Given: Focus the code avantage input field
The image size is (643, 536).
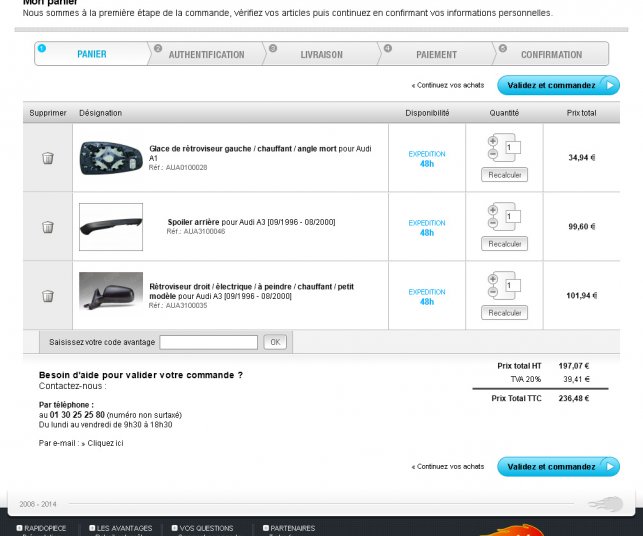Looking at the screenshot, I should pos(208,342).
